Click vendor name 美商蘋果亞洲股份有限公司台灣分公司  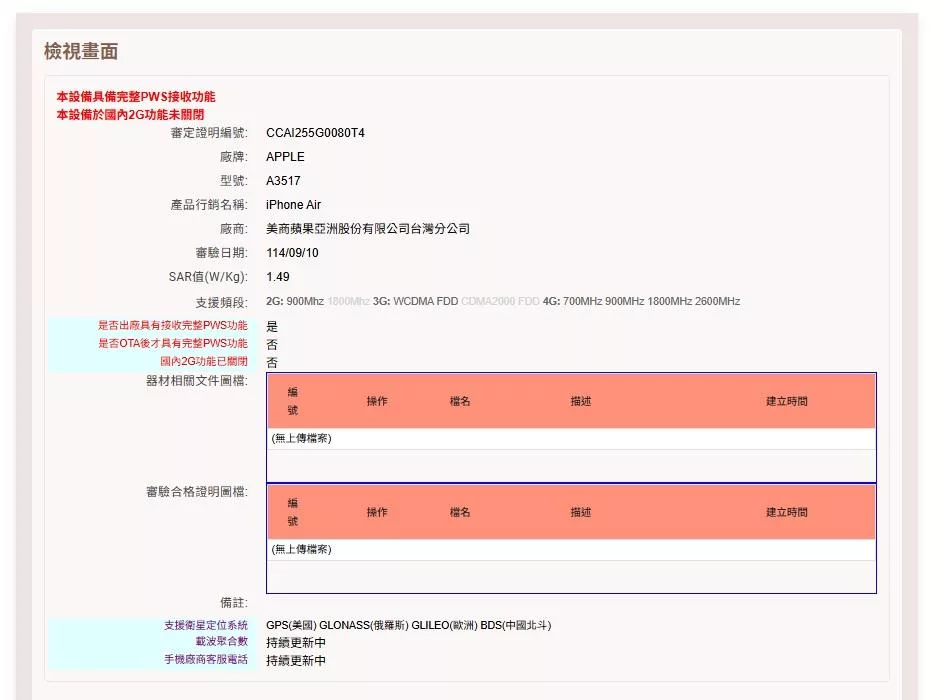click(x=367, y=229)
